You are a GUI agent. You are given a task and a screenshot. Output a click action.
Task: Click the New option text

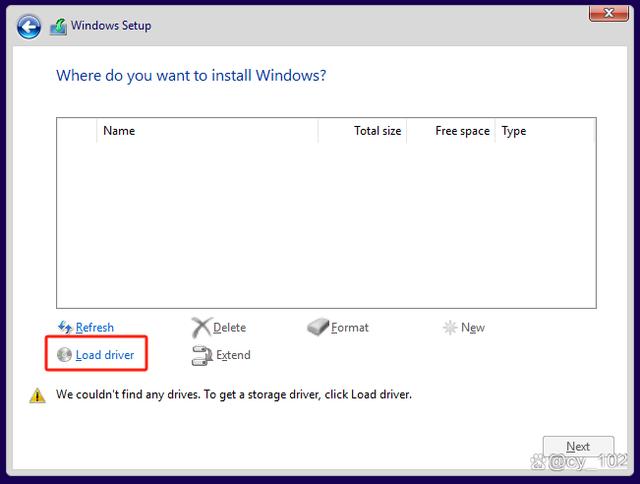click(473, 328)
